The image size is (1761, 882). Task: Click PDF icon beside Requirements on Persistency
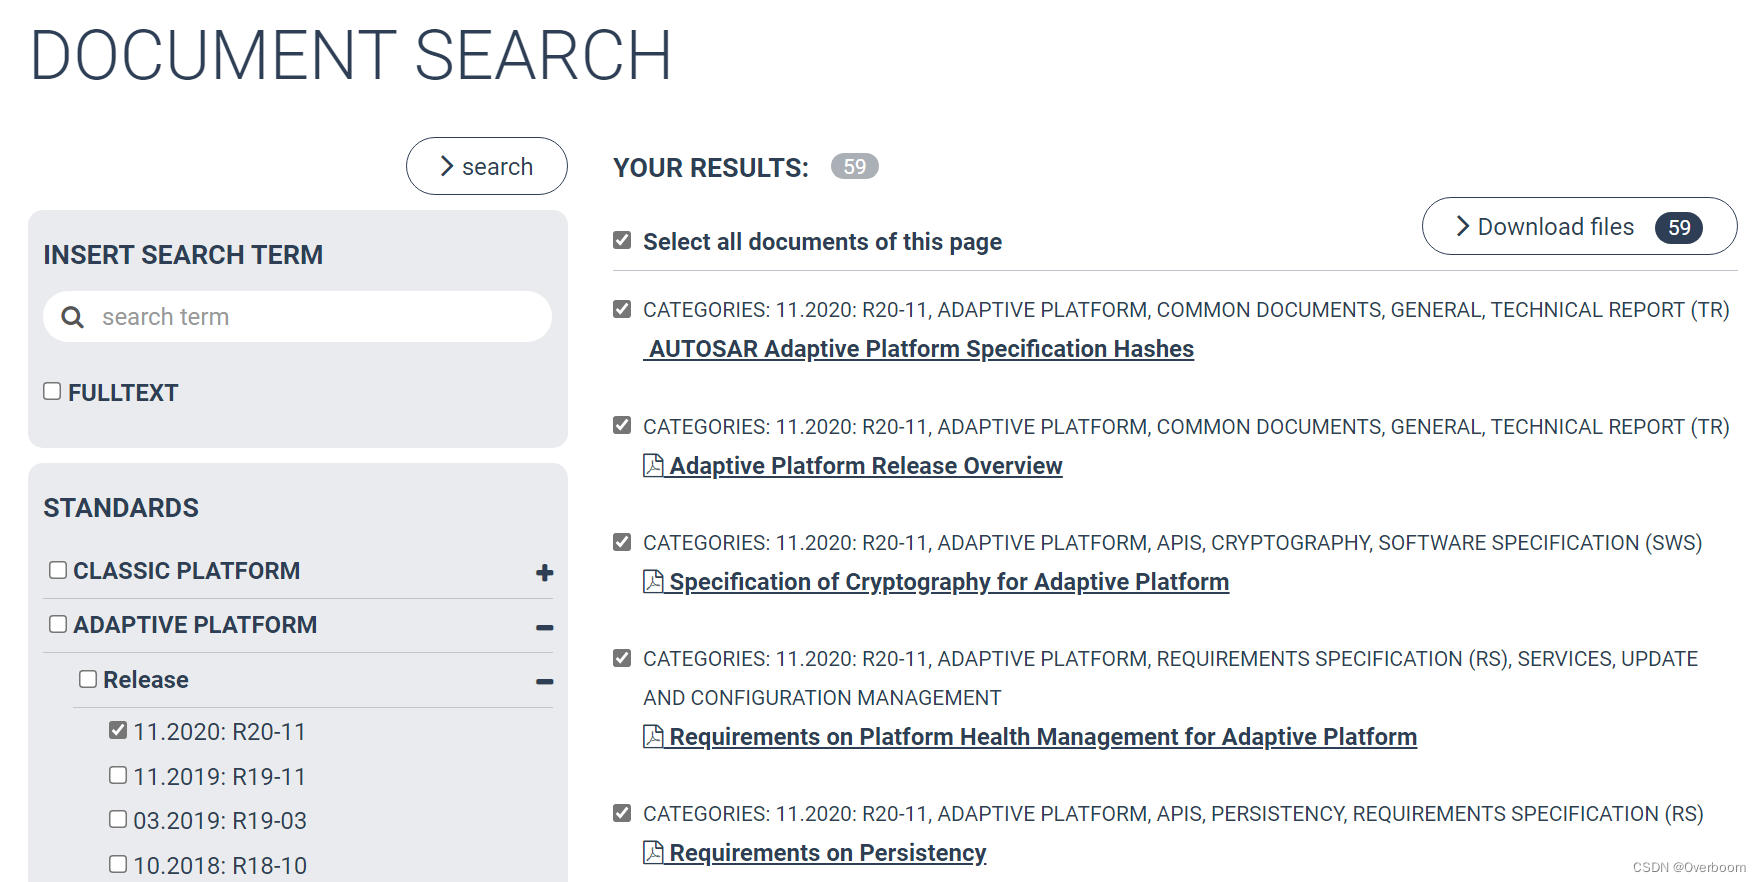pos(653,852)
